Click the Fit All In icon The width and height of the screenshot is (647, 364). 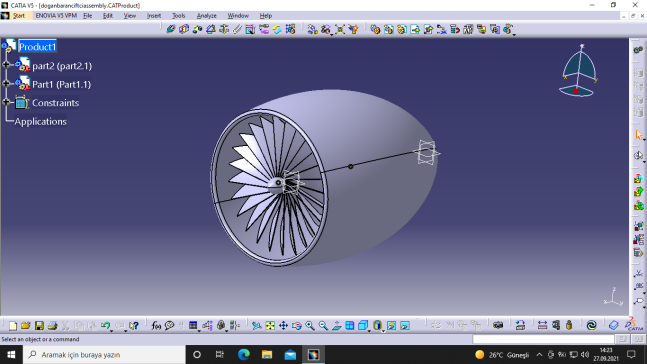(x=270, y=326)
